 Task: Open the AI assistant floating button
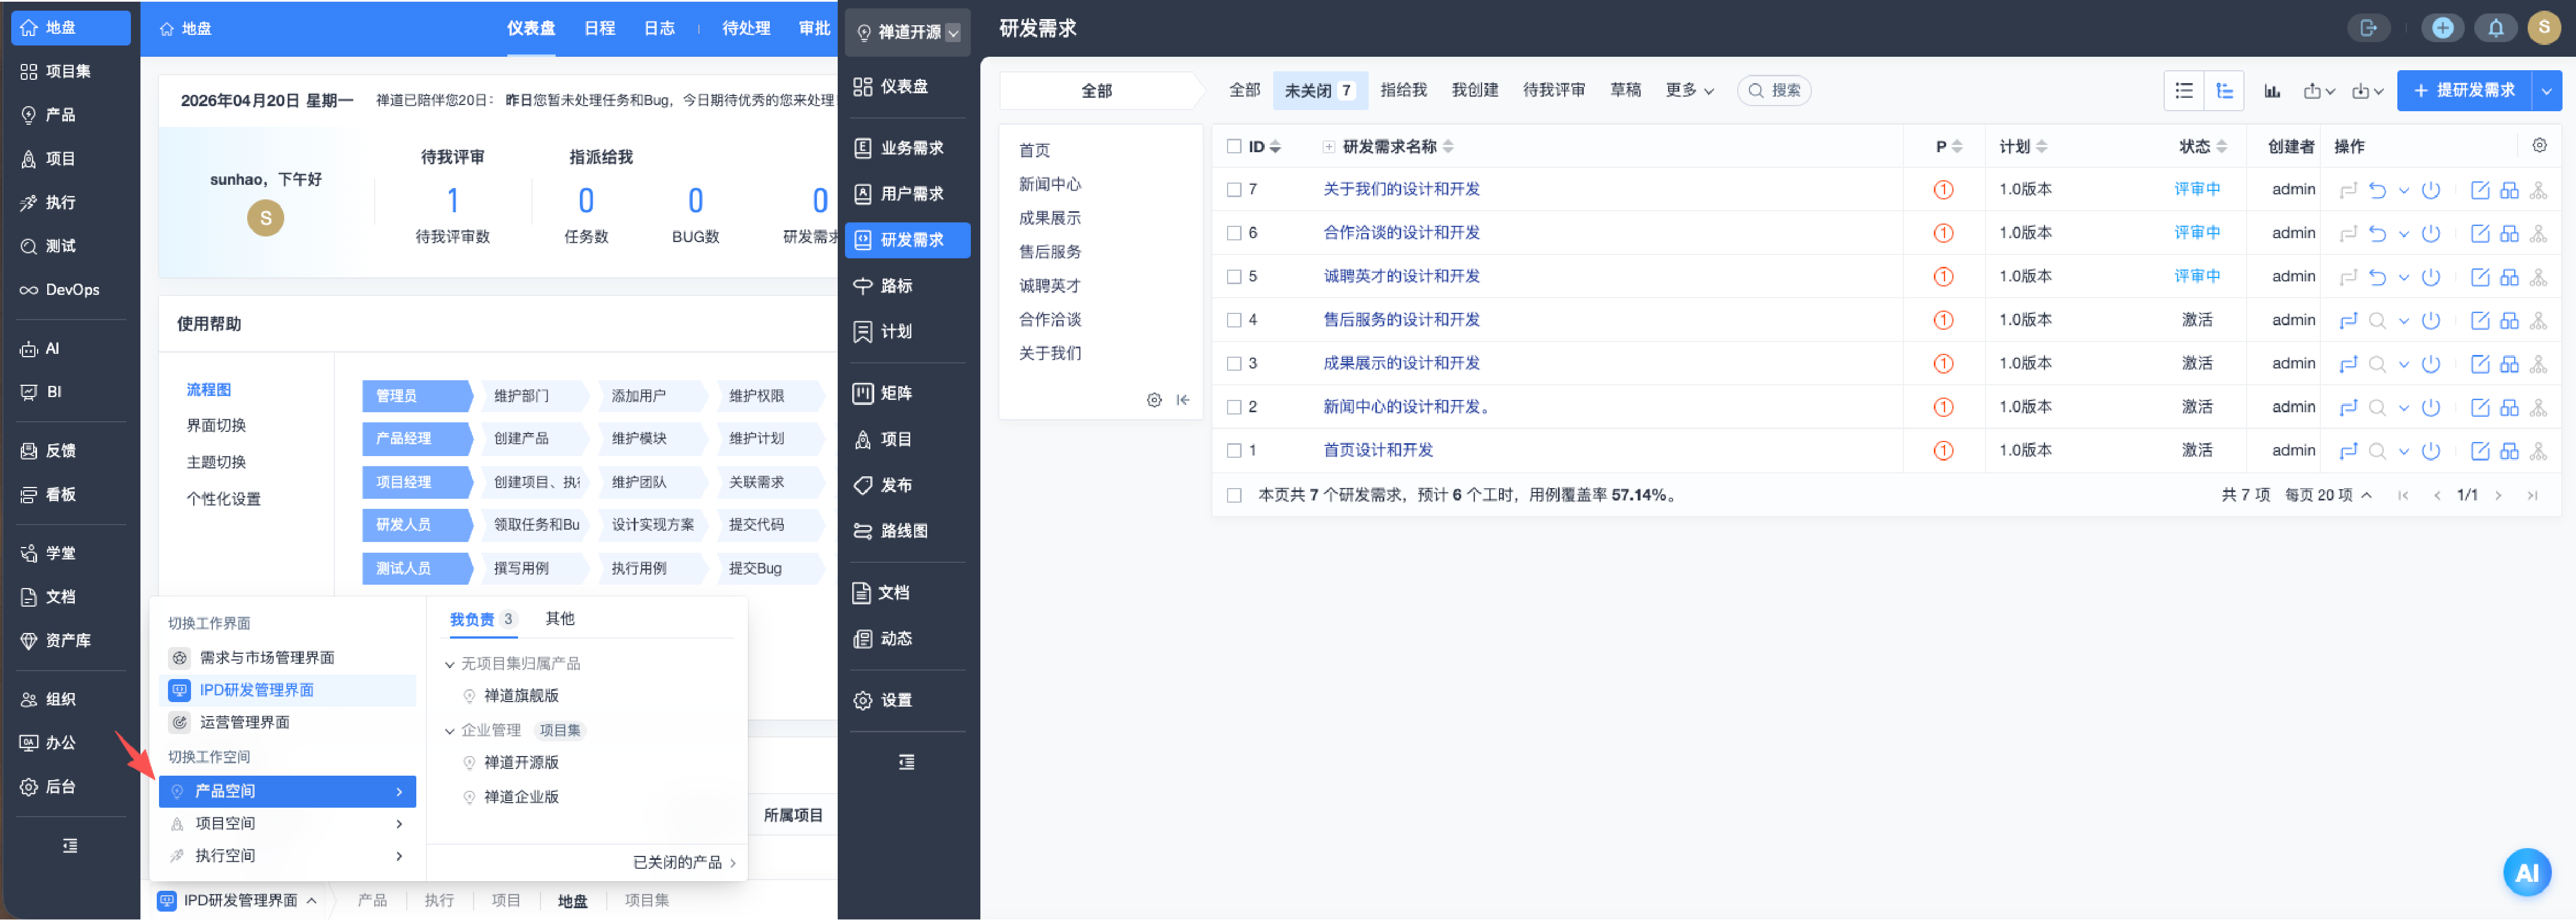2526,871
